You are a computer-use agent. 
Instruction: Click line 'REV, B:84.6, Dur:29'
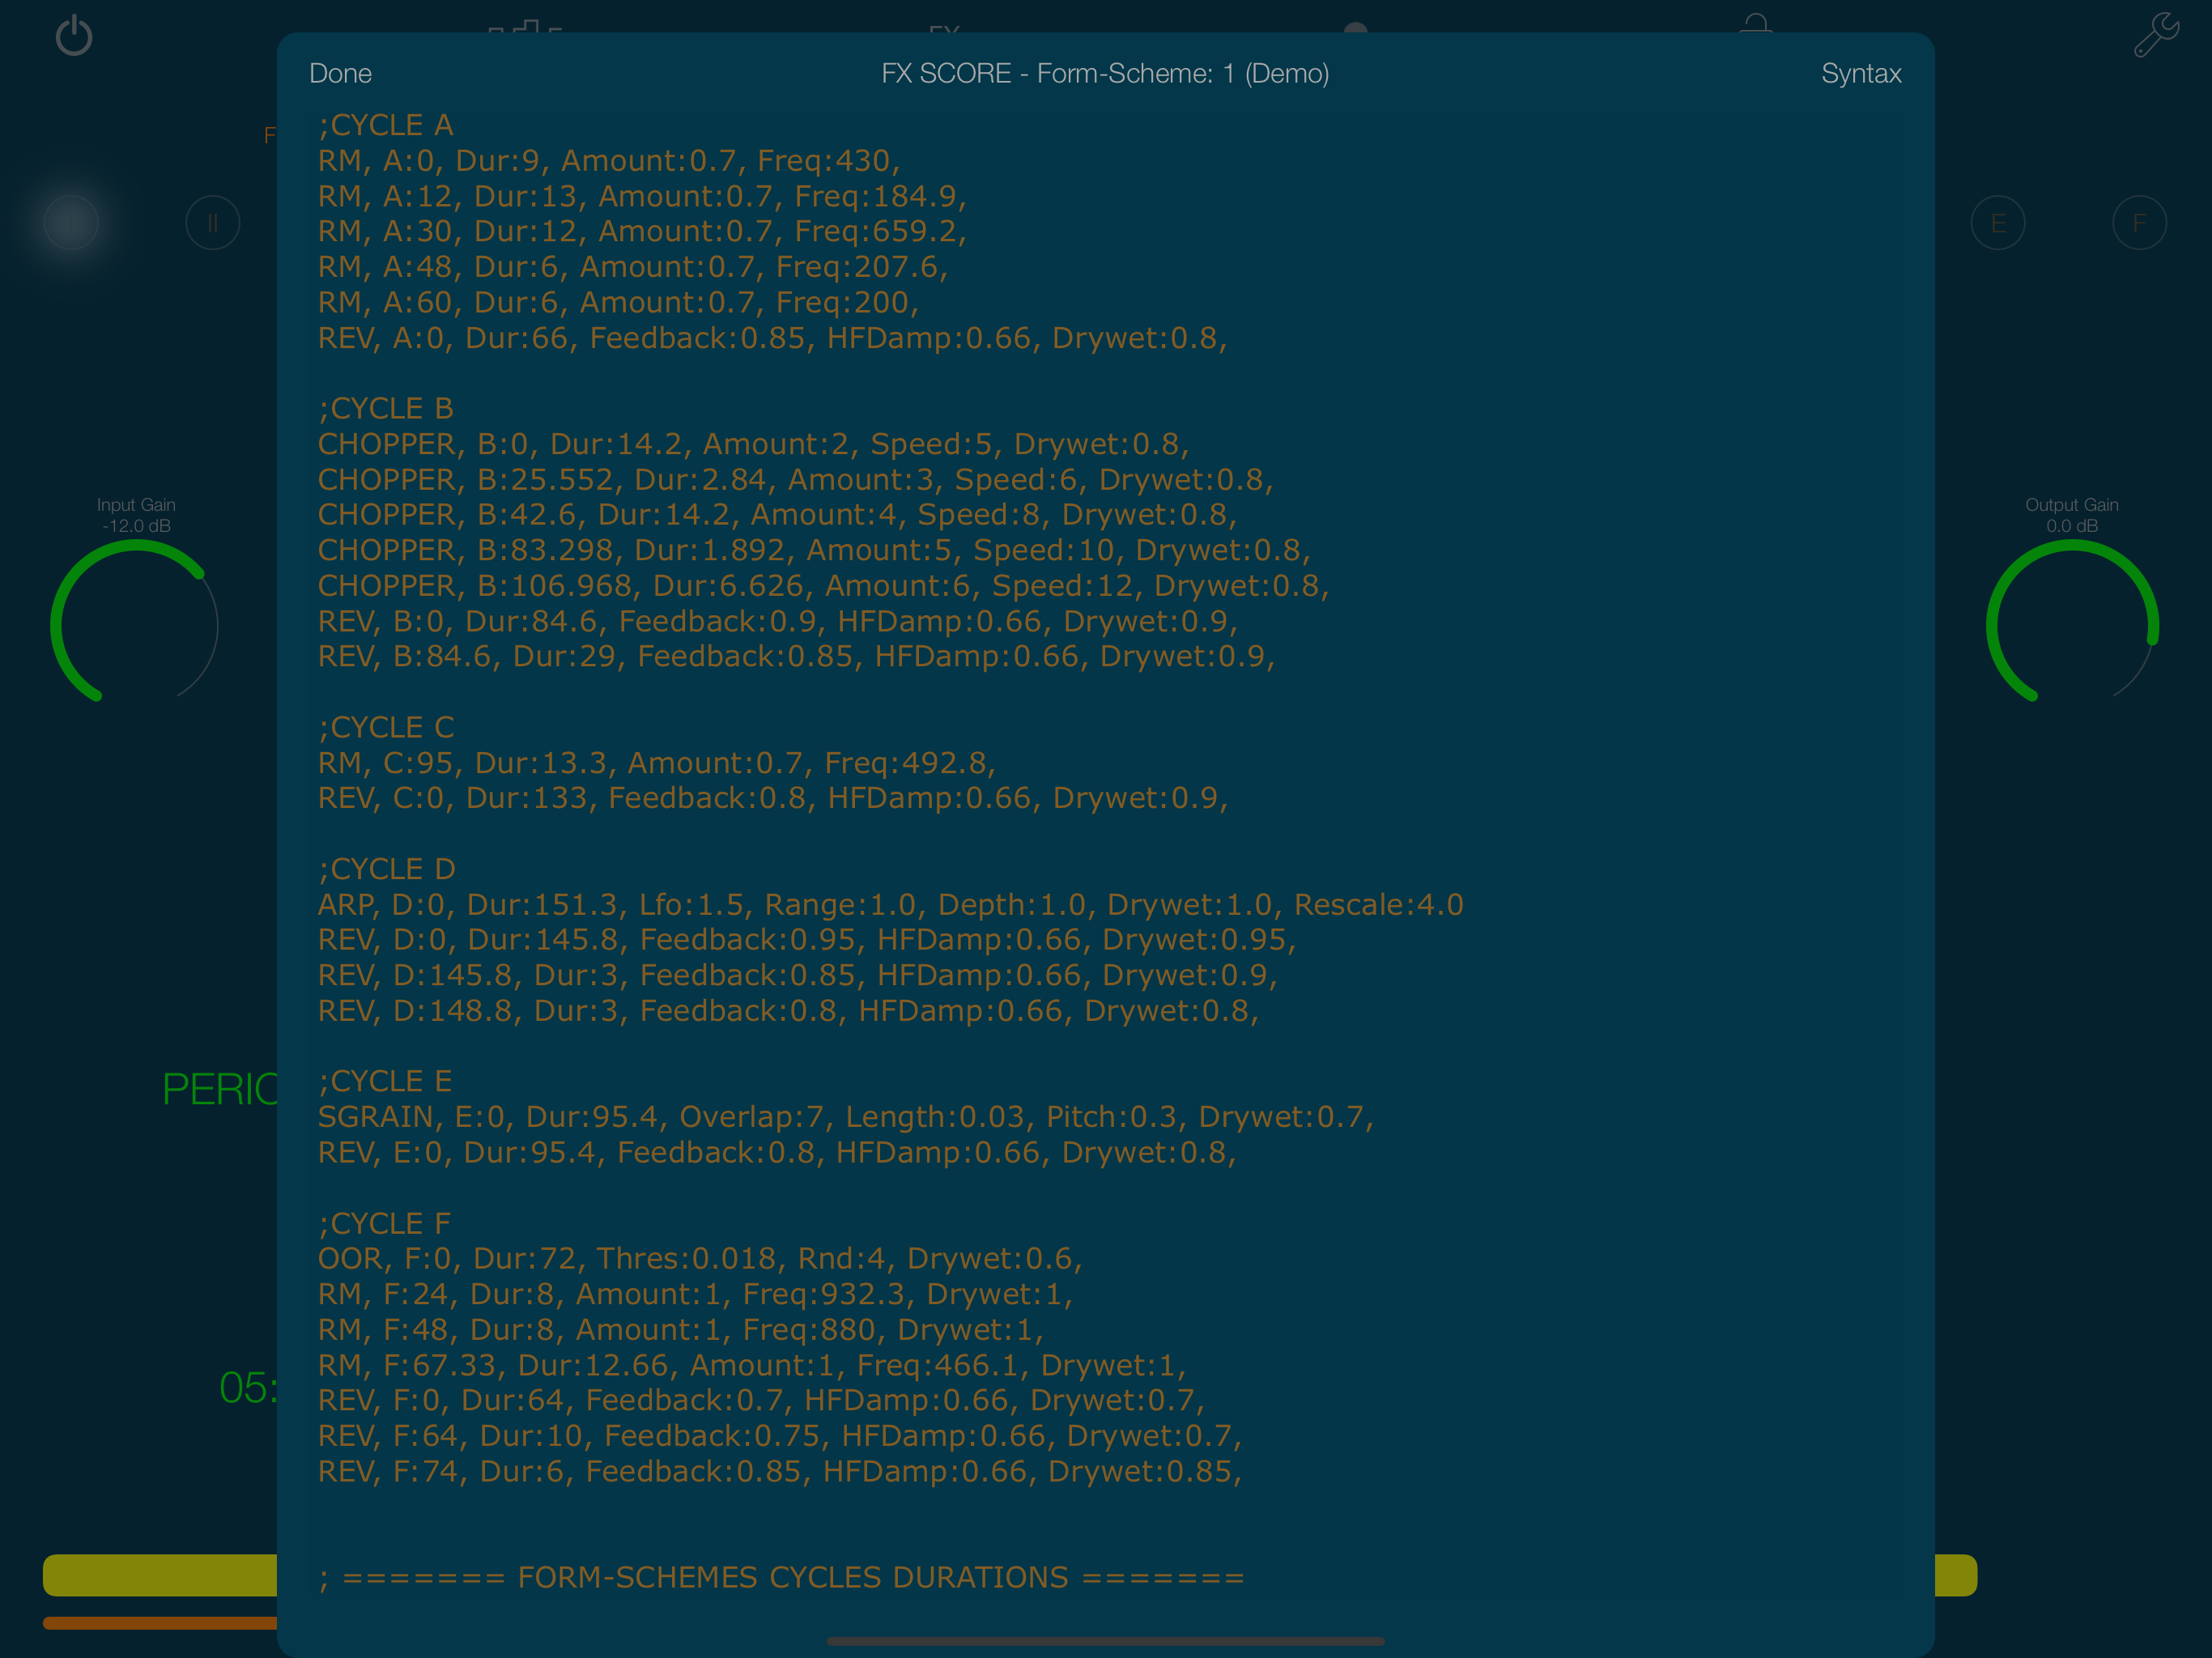[x=797, y=656]
